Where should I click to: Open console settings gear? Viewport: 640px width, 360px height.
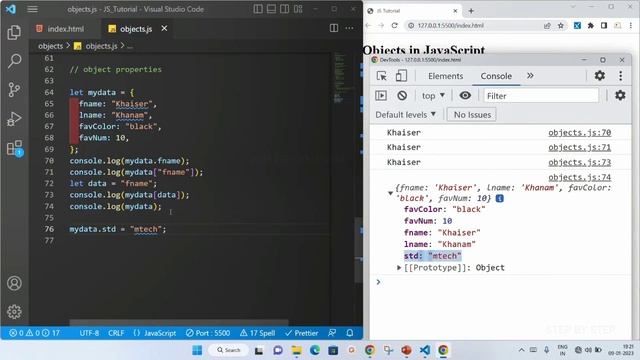coord(620,95)
